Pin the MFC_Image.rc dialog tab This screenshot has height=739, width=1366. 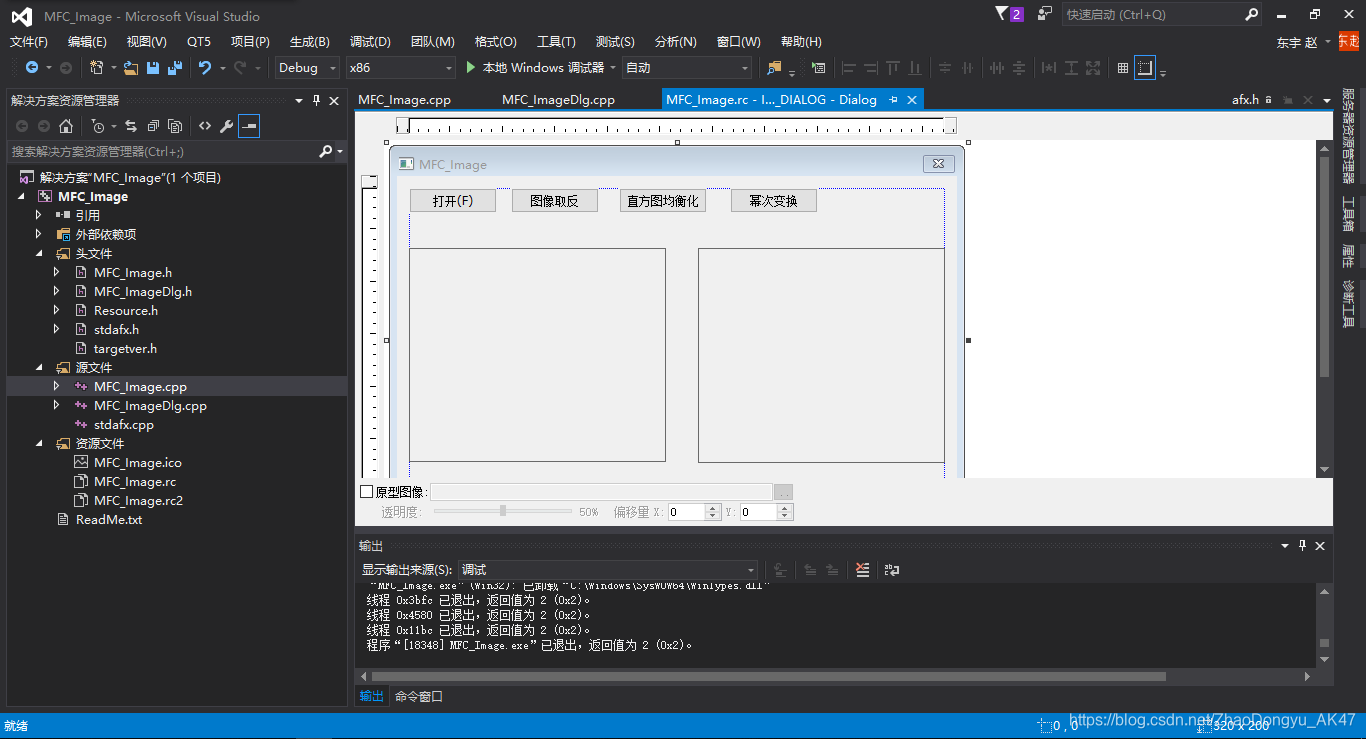tap(893, 99)
